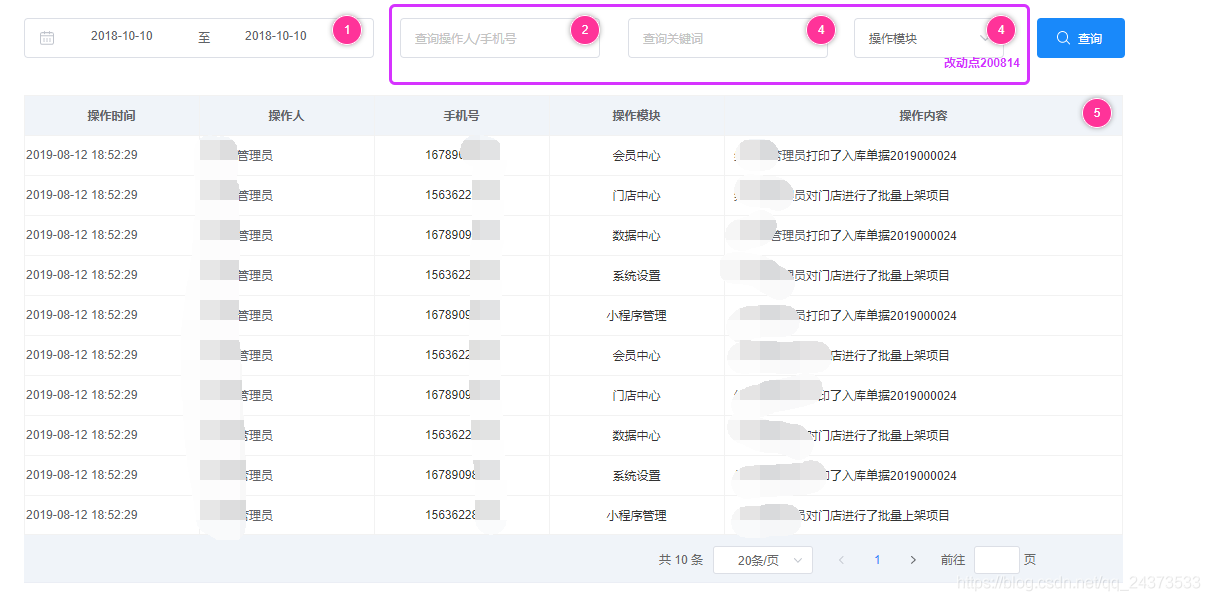Click the calendar icon in date picker
Screen dimensions: 1210x601
[47, 38]
